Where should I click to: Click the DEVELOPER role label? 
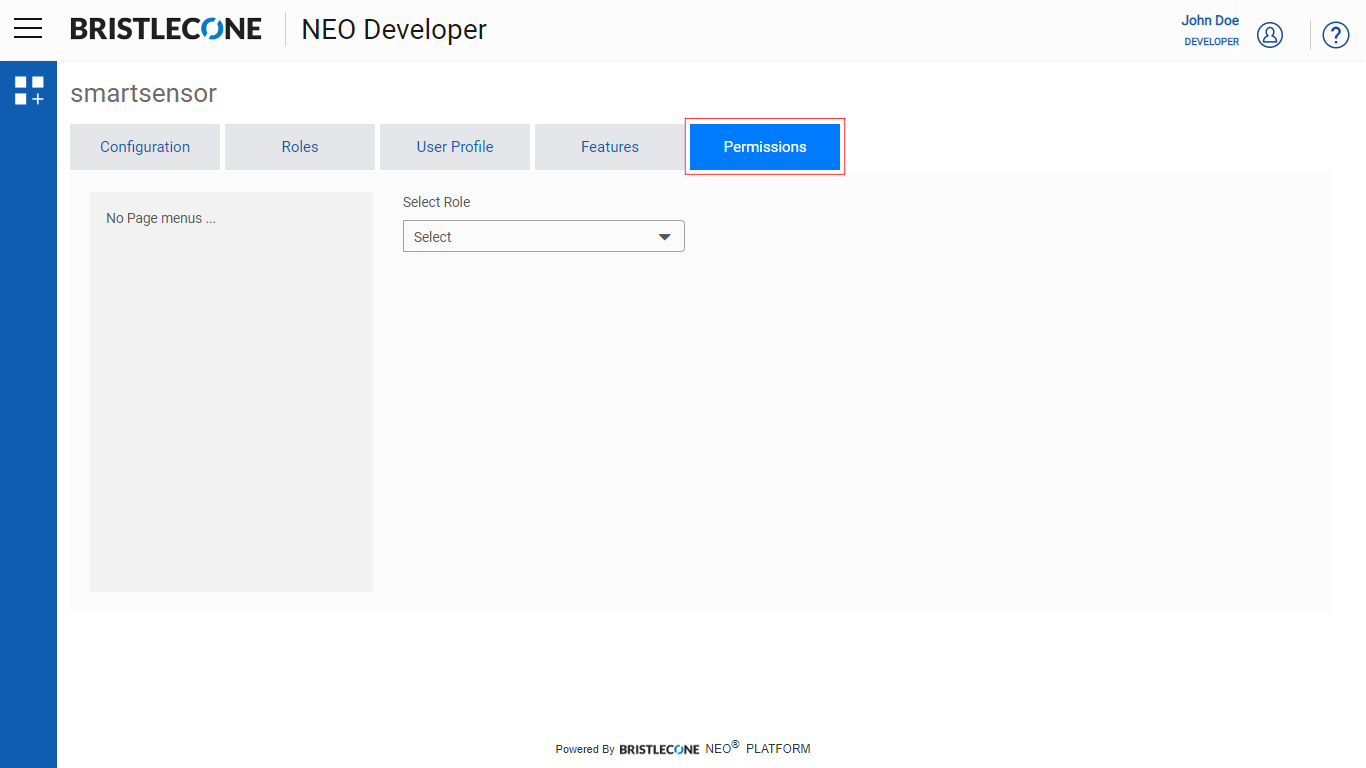click(x=1212, y=42)
